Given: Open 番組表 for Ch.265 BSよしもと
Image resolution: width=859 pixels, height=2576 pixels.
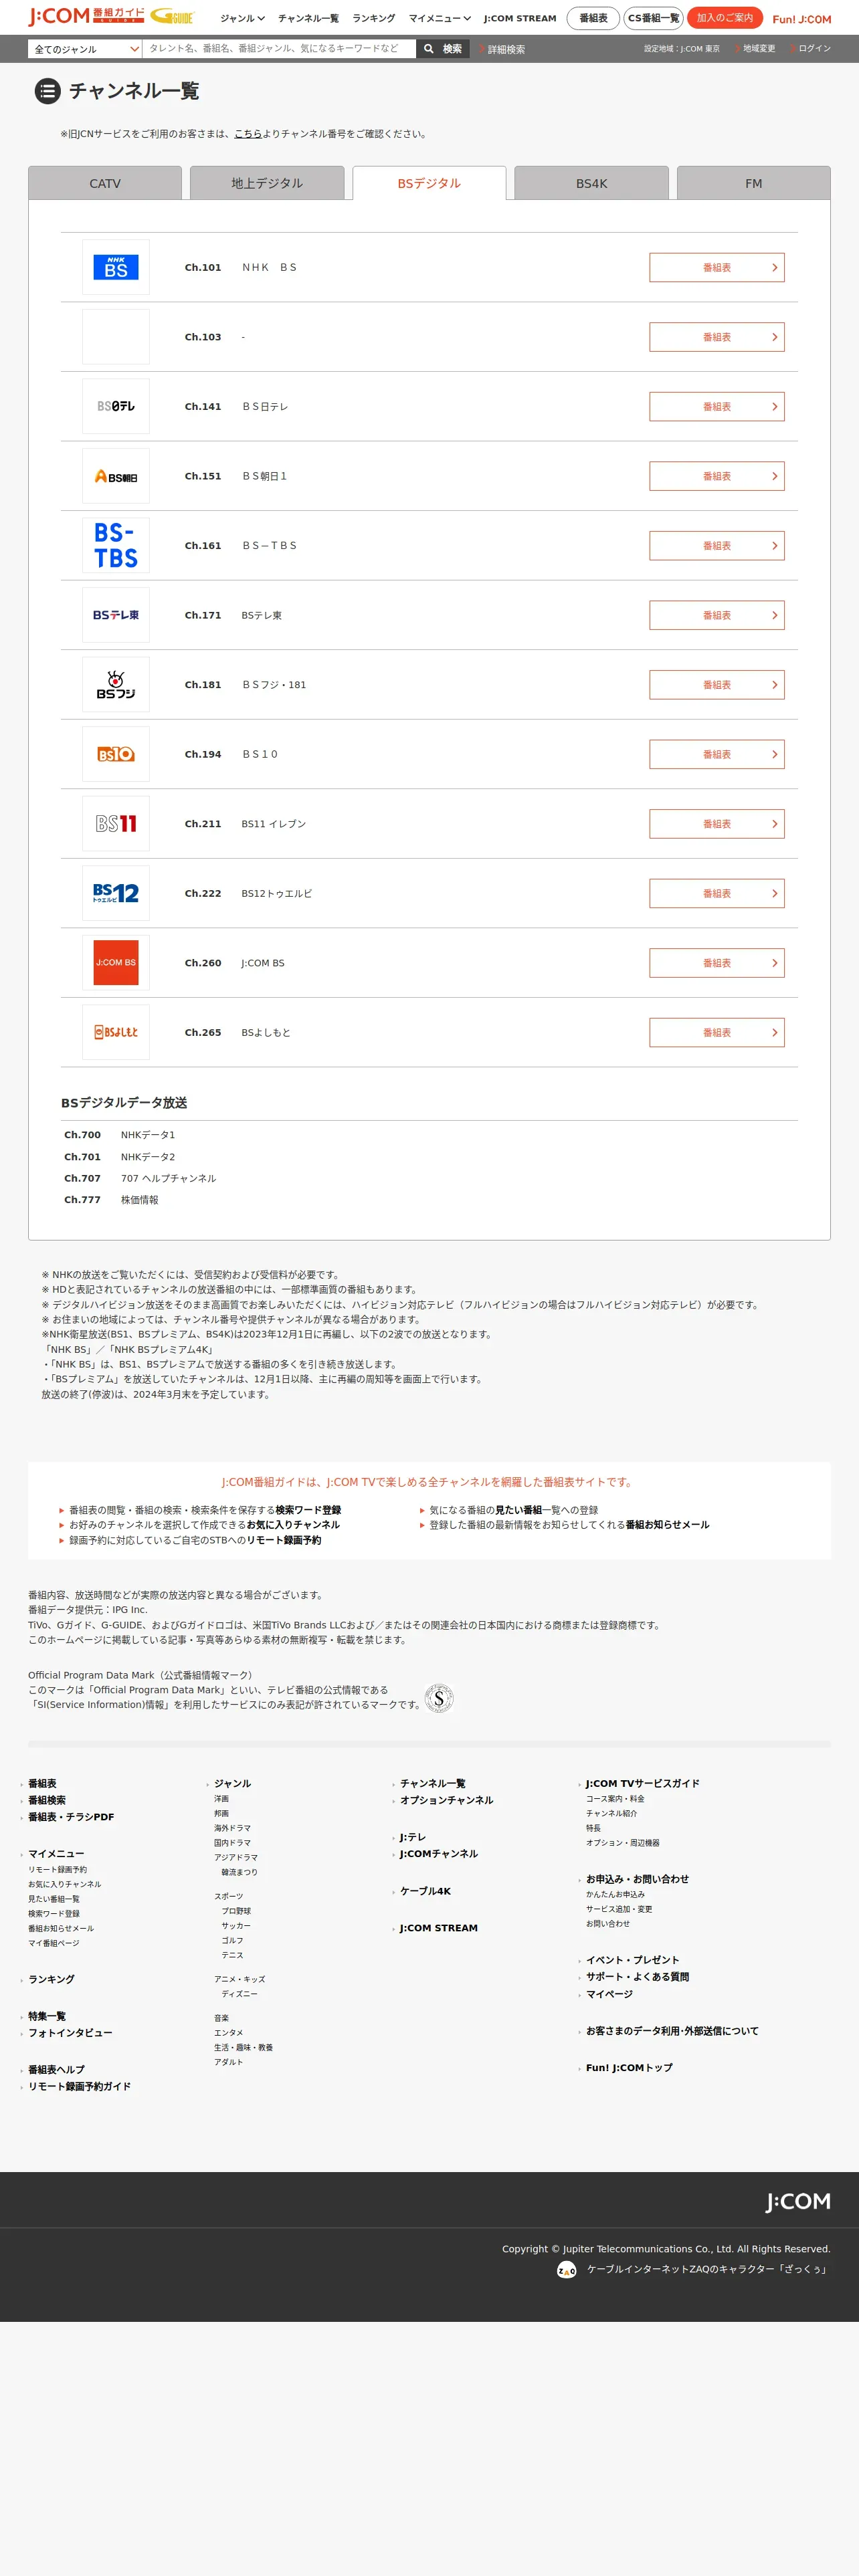Looking at the screenshot, I should [717, 1032].
